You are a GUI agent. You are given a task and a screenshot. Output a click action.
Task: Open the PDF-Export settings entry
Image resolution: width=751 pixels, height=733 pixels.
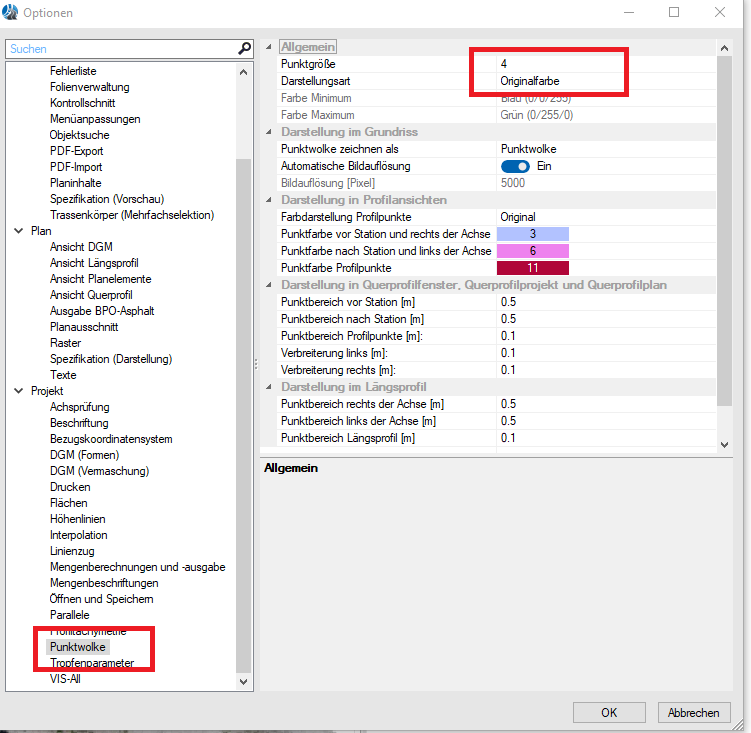point(76,151)
